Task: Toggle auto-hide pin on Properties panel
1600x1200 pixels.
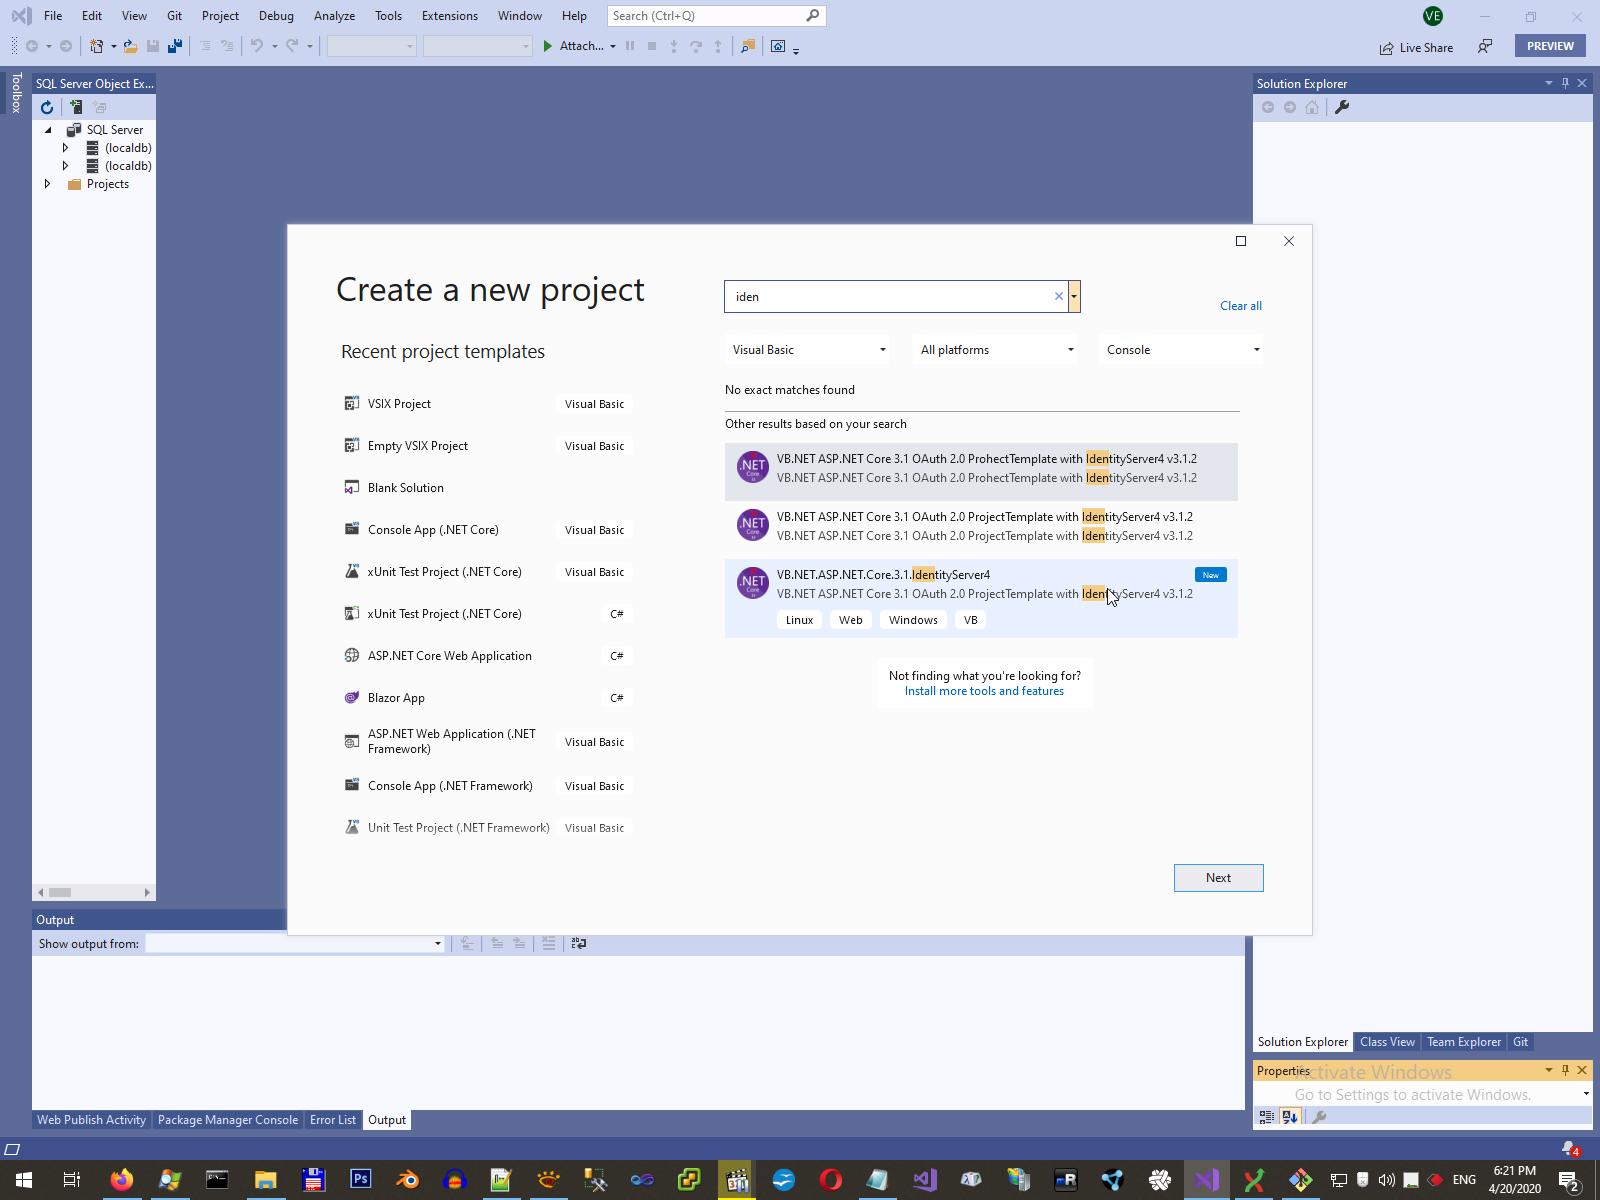Action: click(x=1565, y=1070)
